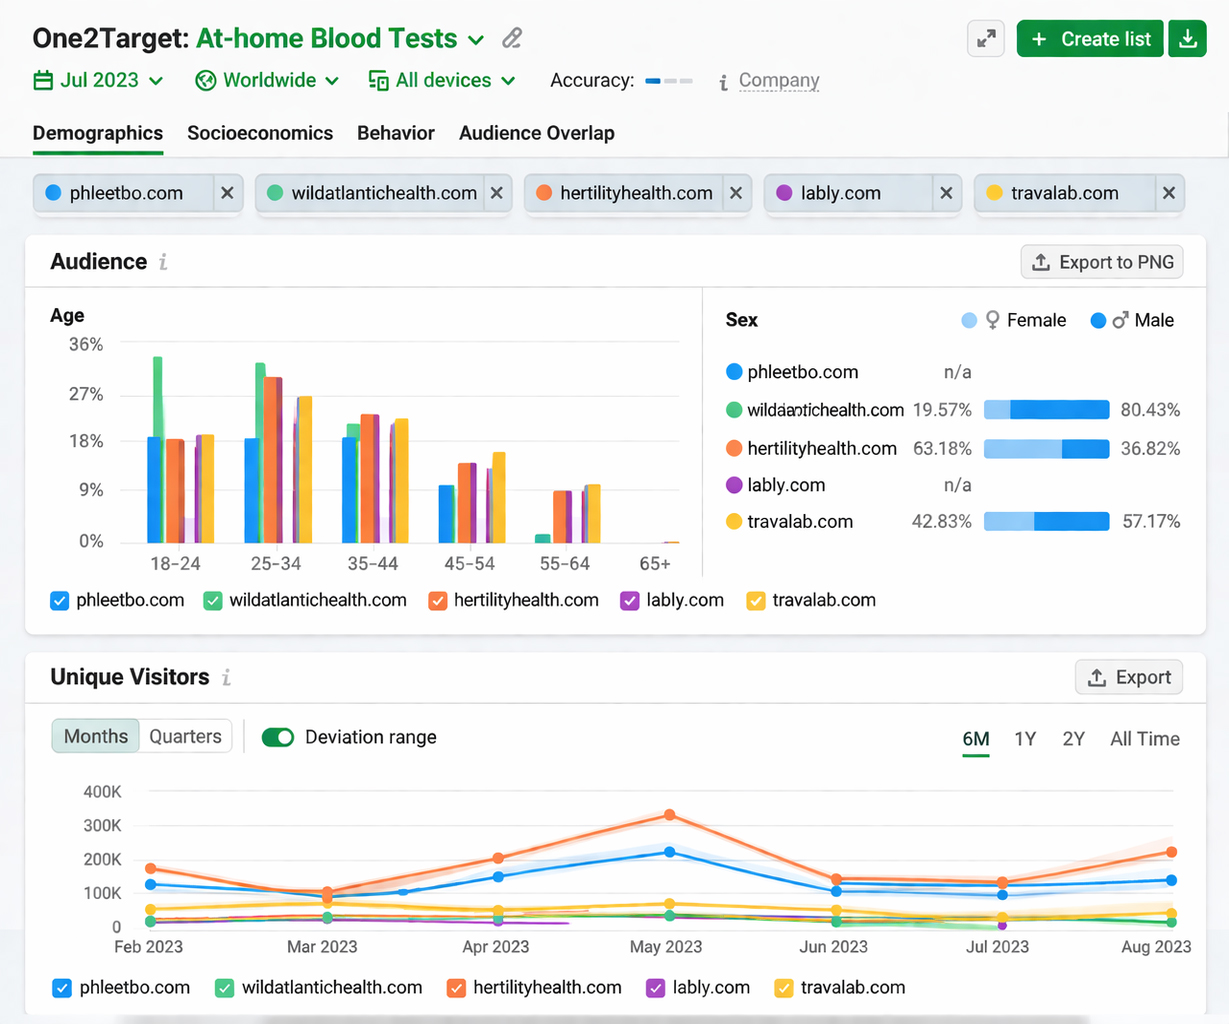This screenshot has width=1229, height=1024.
Task: Click the 63.18% female value
Action: point(942,449)
